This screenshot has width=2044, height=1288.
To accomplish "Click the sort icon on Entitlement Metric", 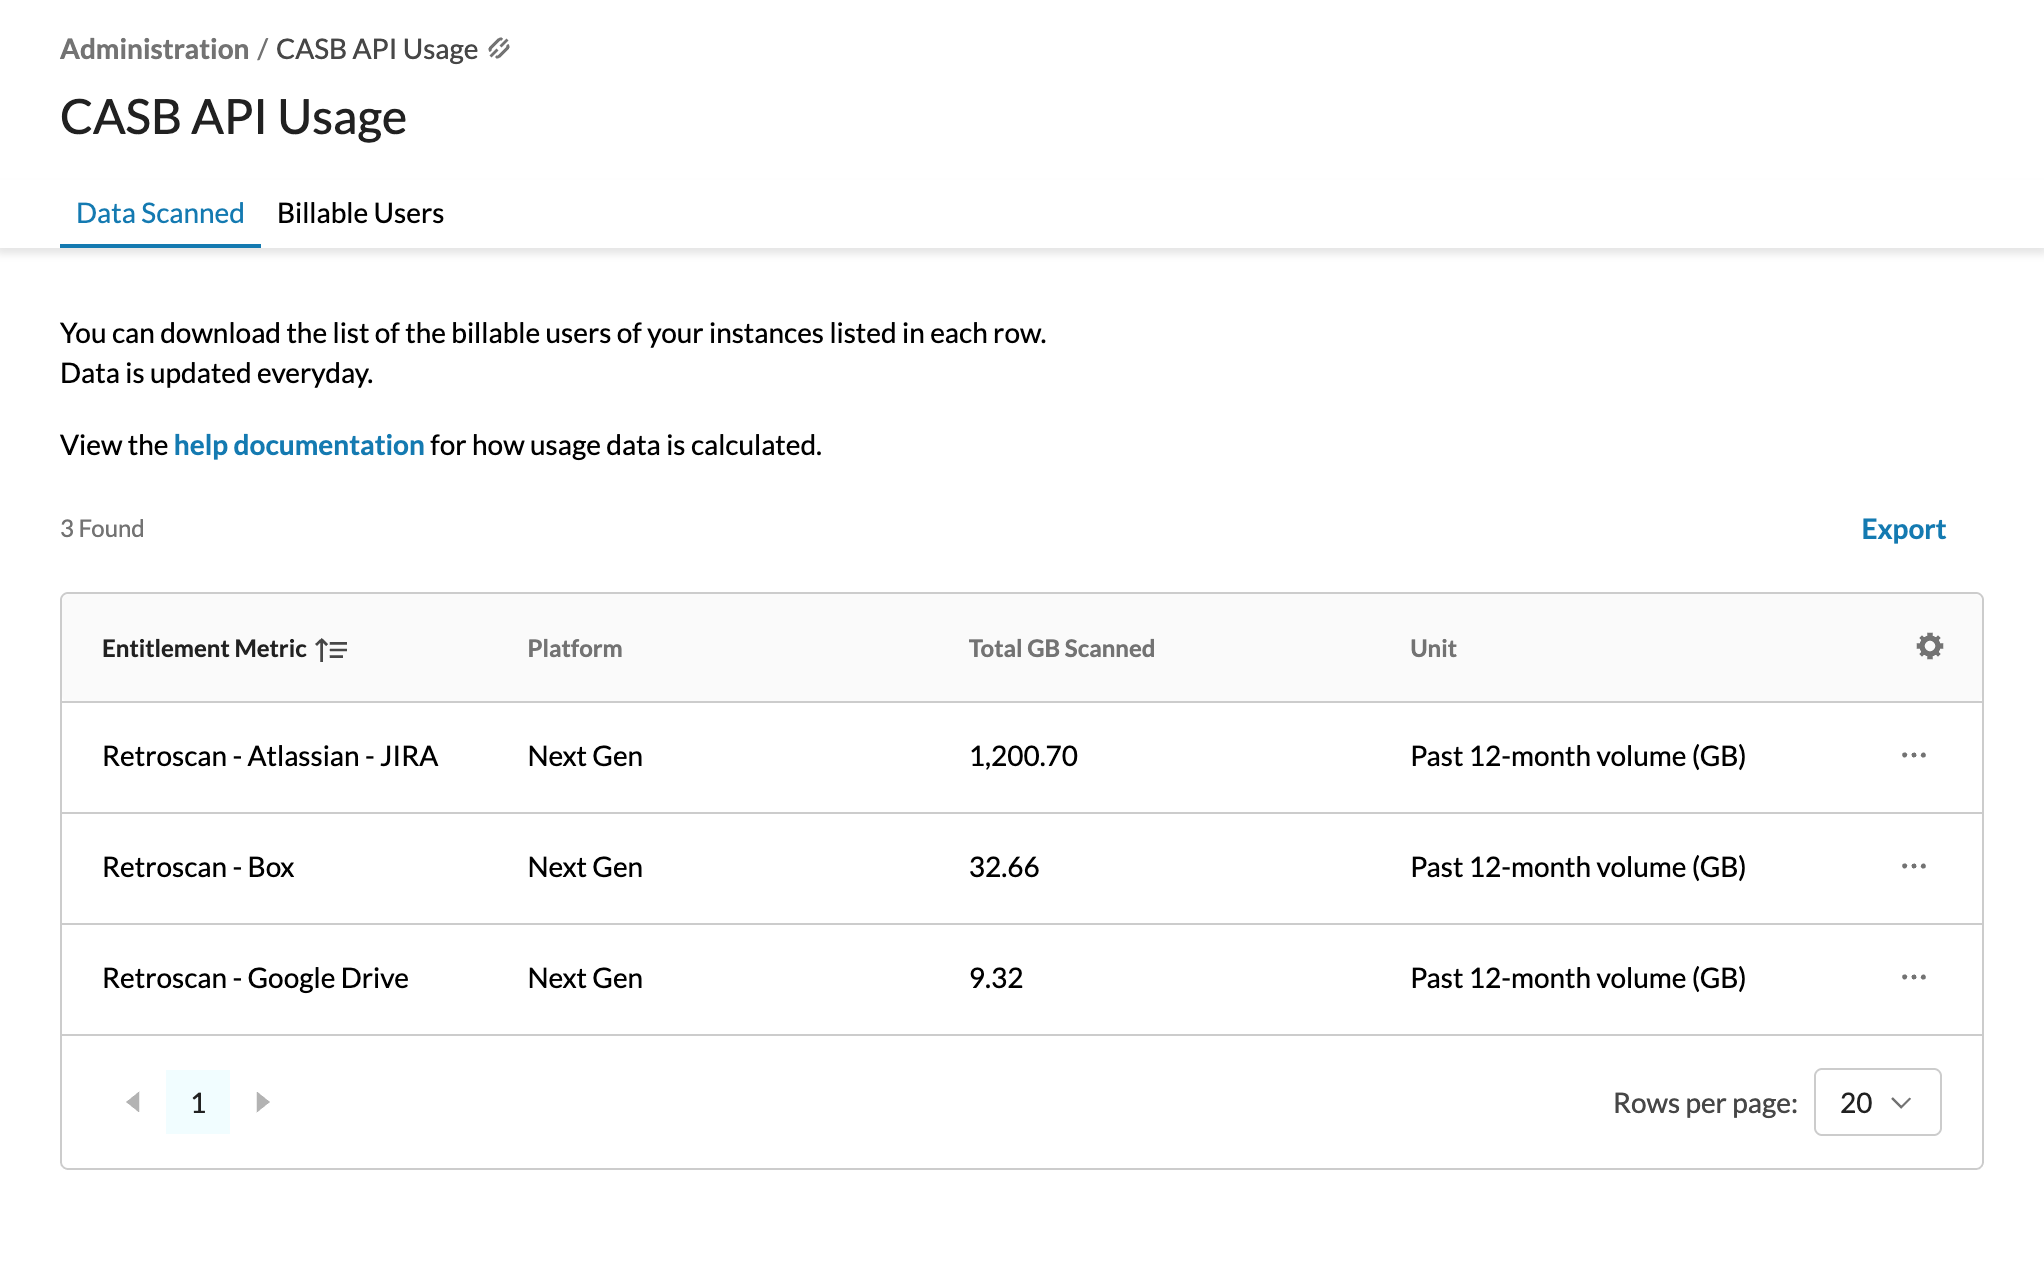I will coord(330,649).
